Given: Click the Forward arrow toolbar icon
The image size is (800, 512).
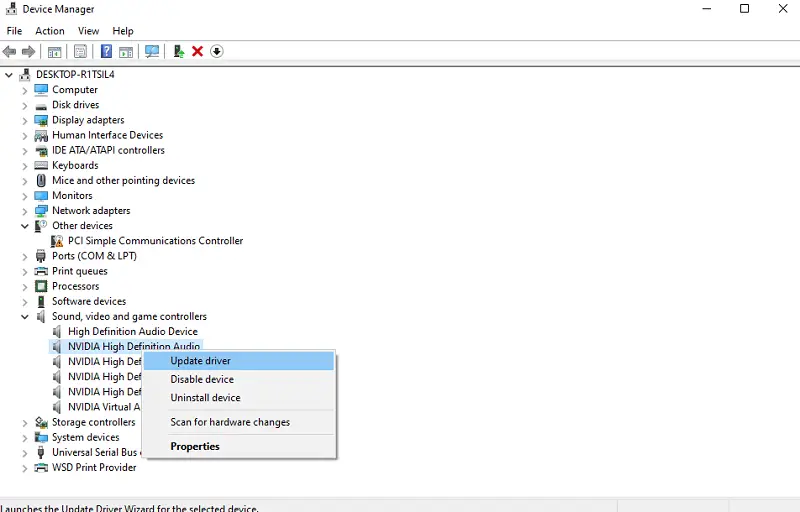Looking at the screenshot, I should [29, 52].
